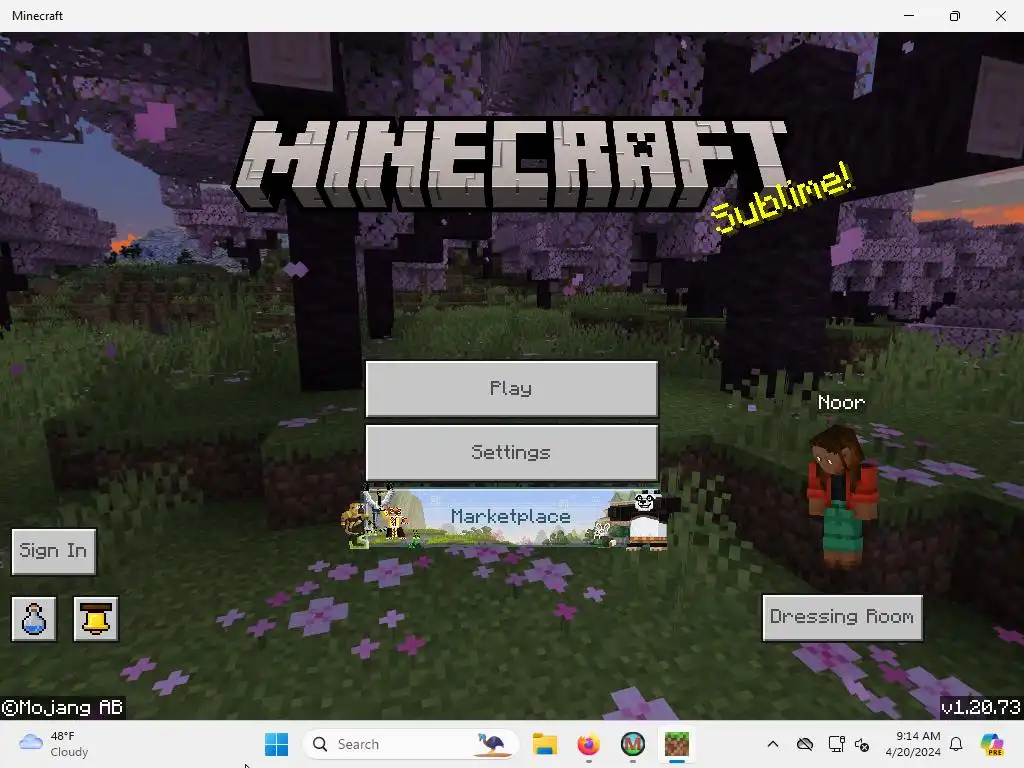This screenshot has width=1024, height=768.
Task: Open the Marketplace banner
Action: [511, 517]
